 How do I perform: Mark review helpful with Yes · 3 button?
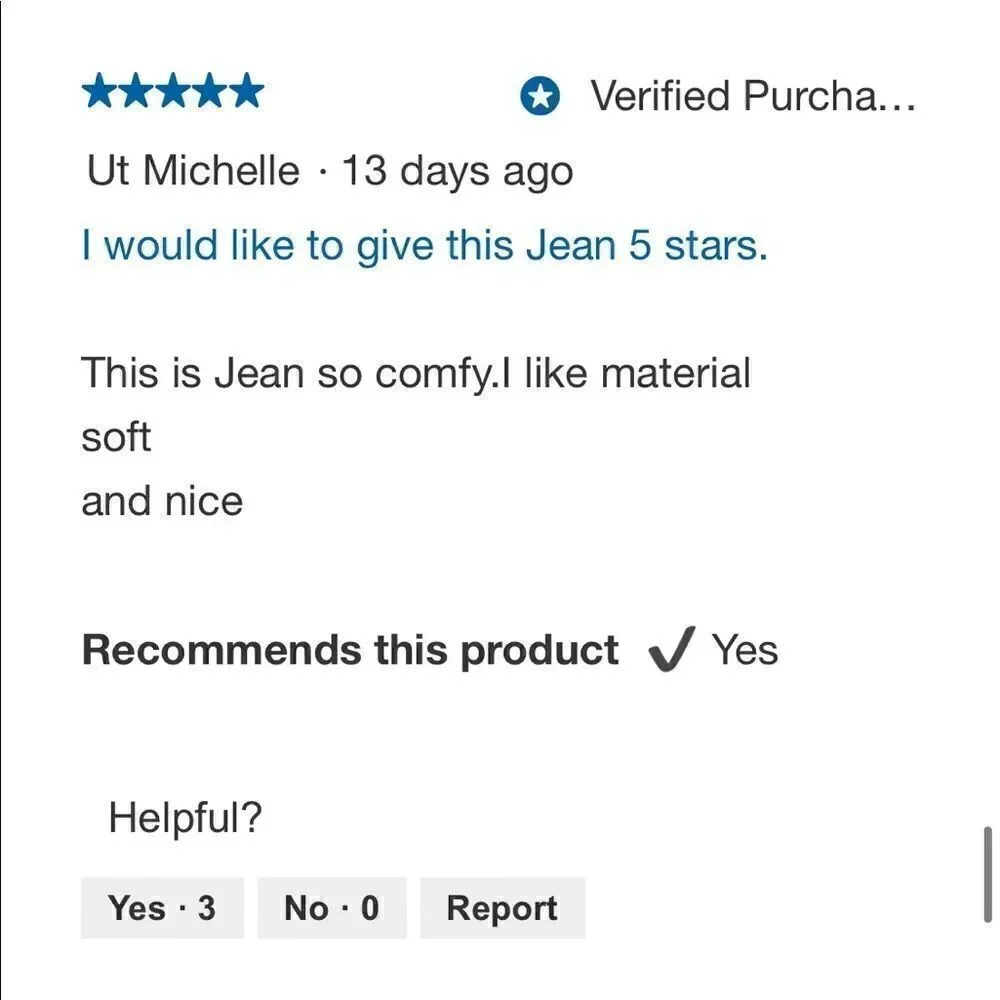(162, 908)
